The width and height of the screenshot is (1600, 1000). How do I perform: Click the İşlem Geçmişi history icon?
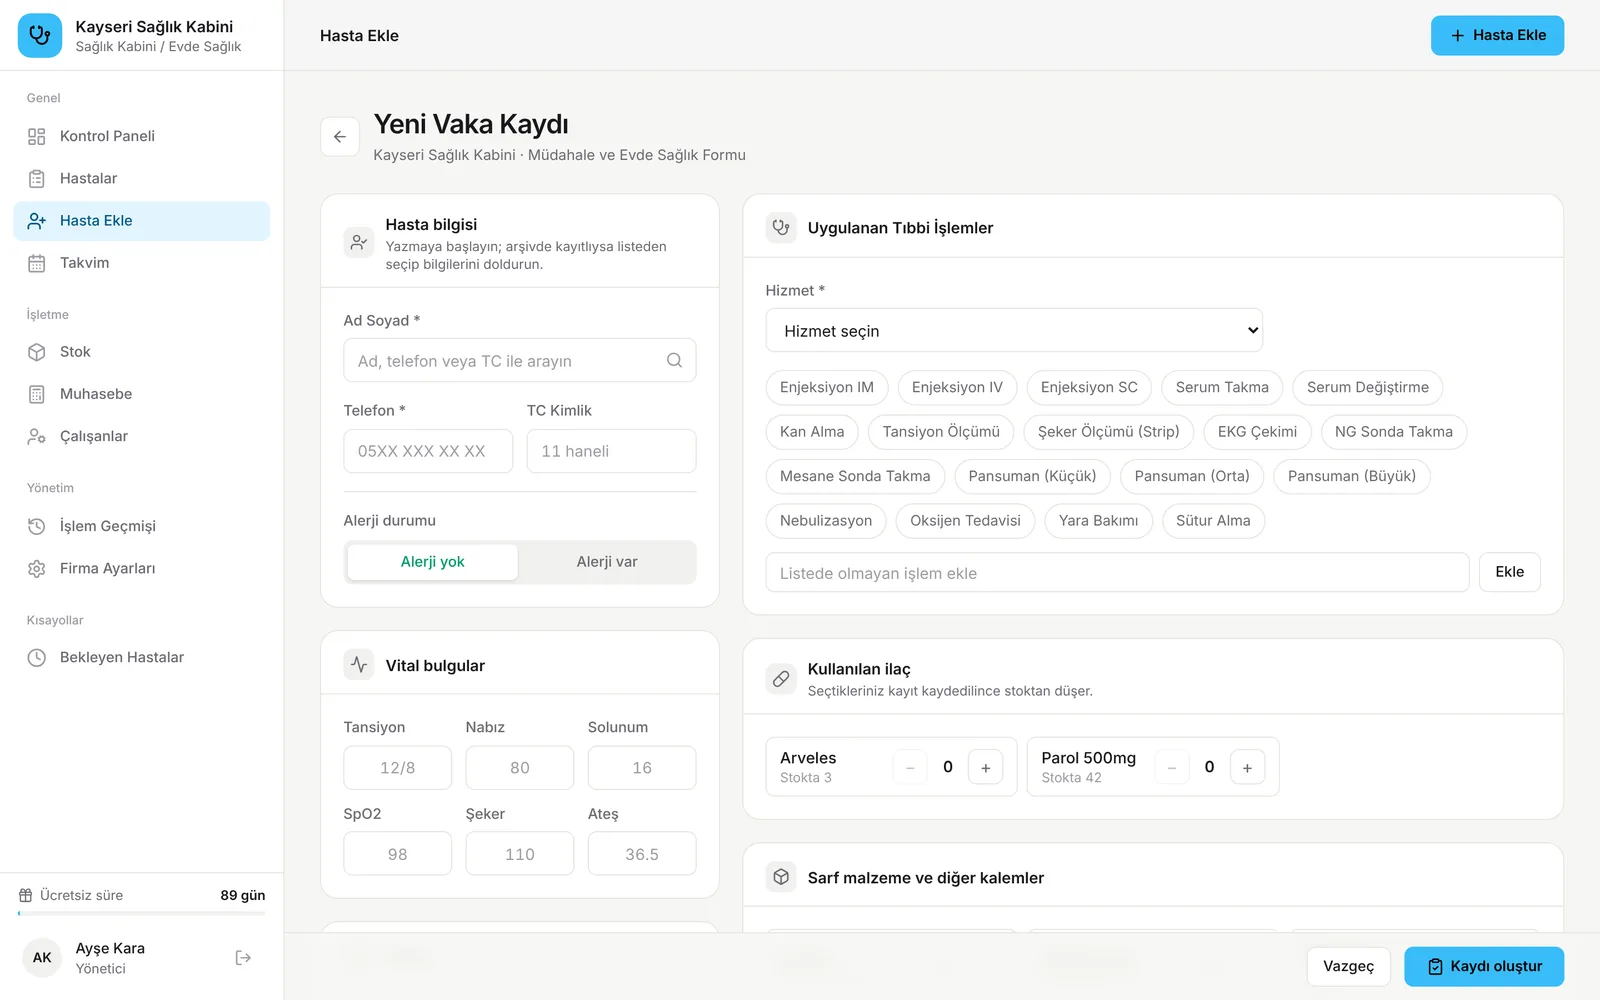[37, 526]
